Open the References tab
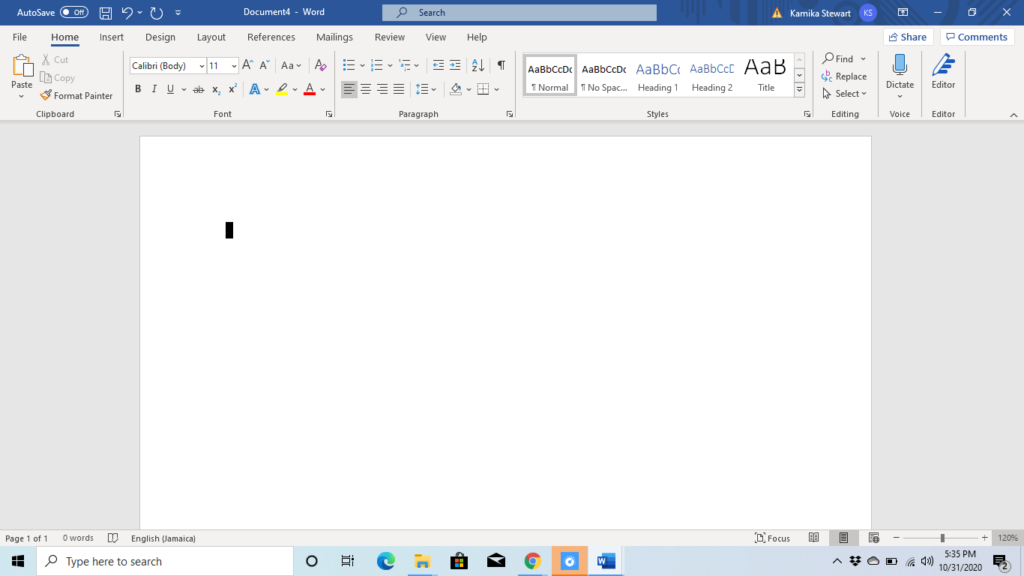 pyautogui.click(x=271, y=37)
